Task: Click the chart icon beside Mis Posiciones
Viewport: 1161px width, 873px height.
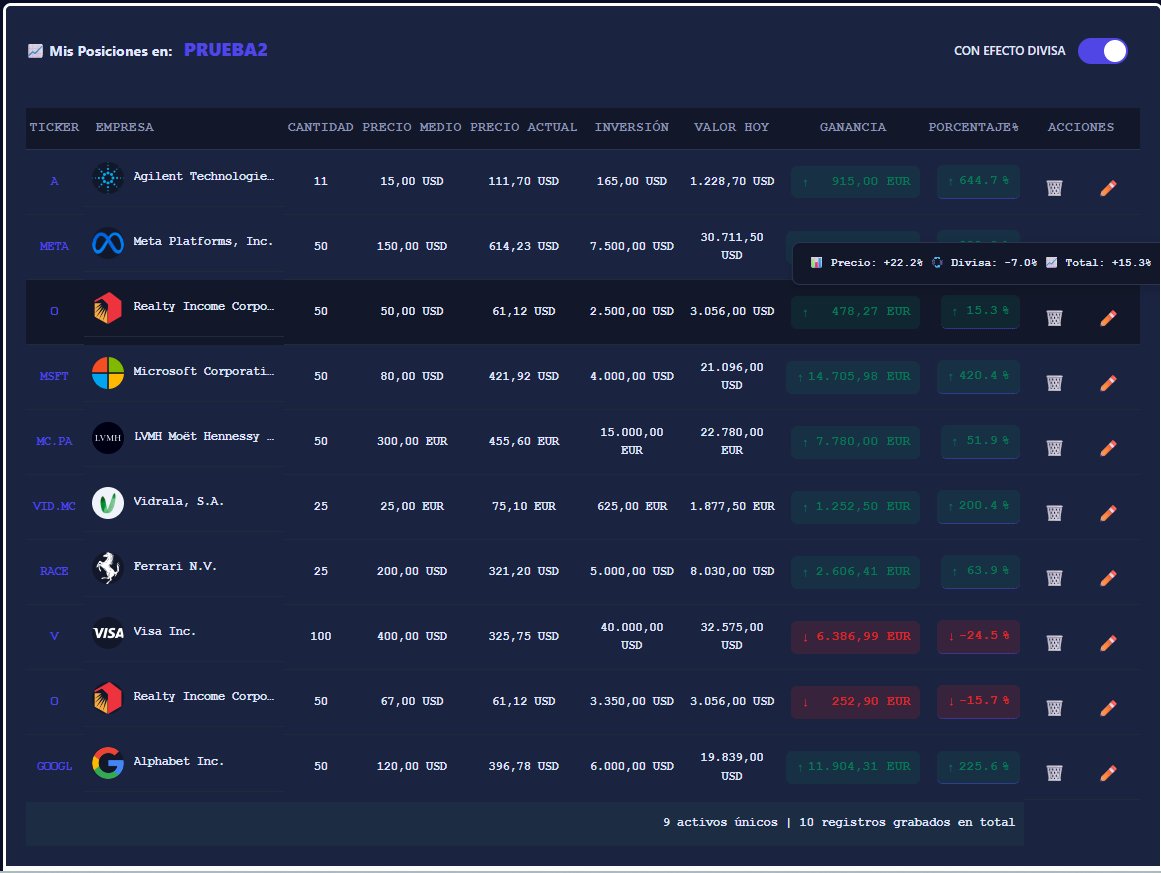Action: (36, 51)
